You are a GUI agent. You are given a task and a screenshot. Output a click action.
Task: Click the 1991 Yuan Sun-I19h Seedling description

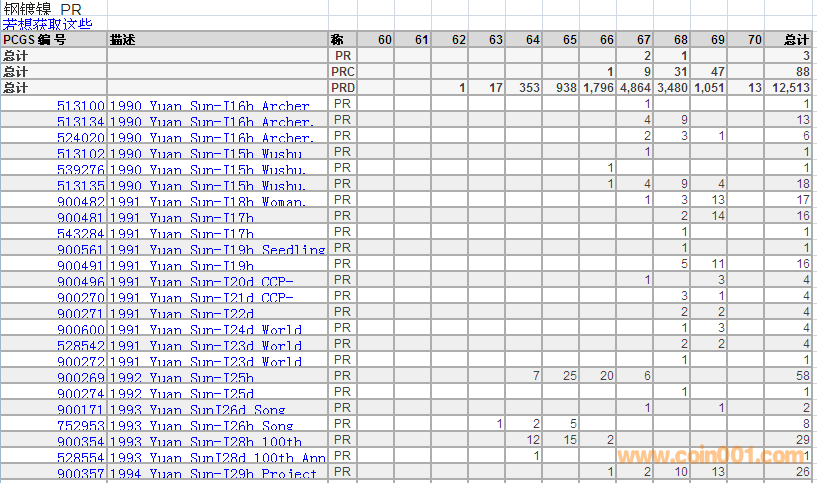(x=217, y=250)
